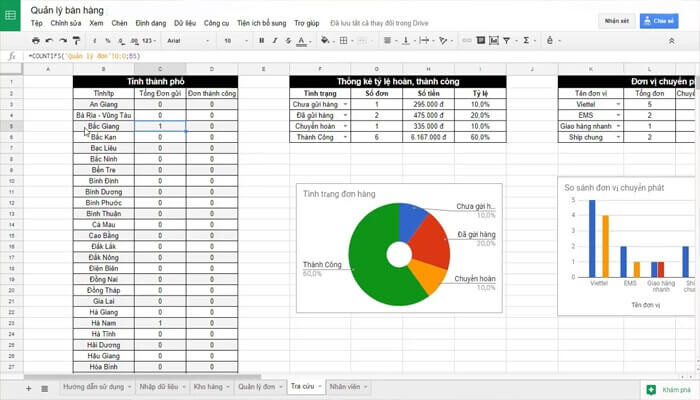
Task: Open the 'Dữ liệu' menu
Action: (x=185, y=21)
